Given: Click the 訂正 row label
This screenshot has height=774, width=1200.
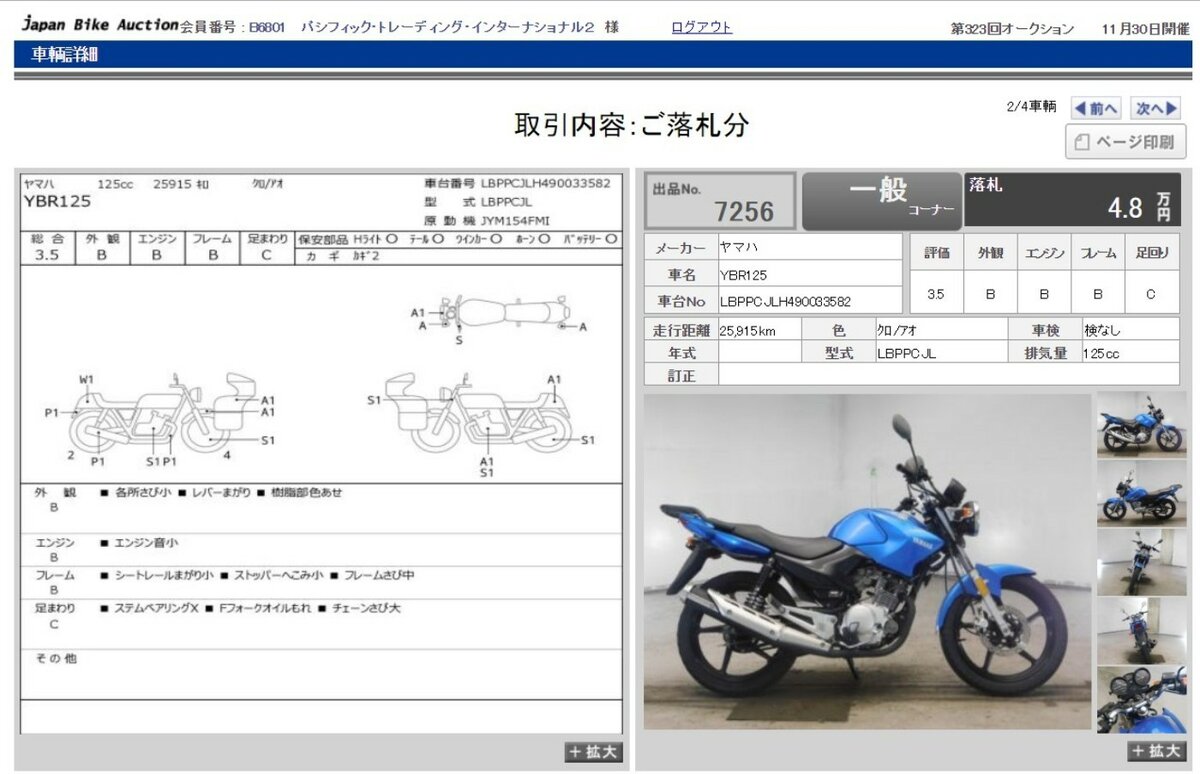Looking at the screenshot, I should click(681, 376).
